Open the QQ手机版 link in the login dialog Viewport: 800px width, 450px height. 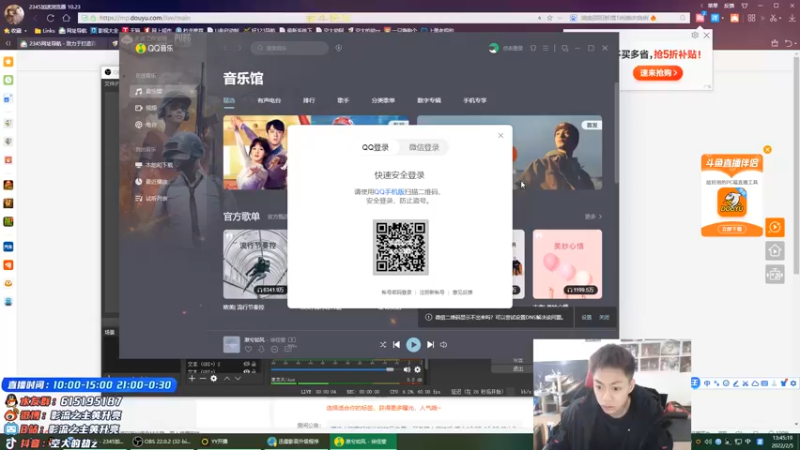[389, 192]
